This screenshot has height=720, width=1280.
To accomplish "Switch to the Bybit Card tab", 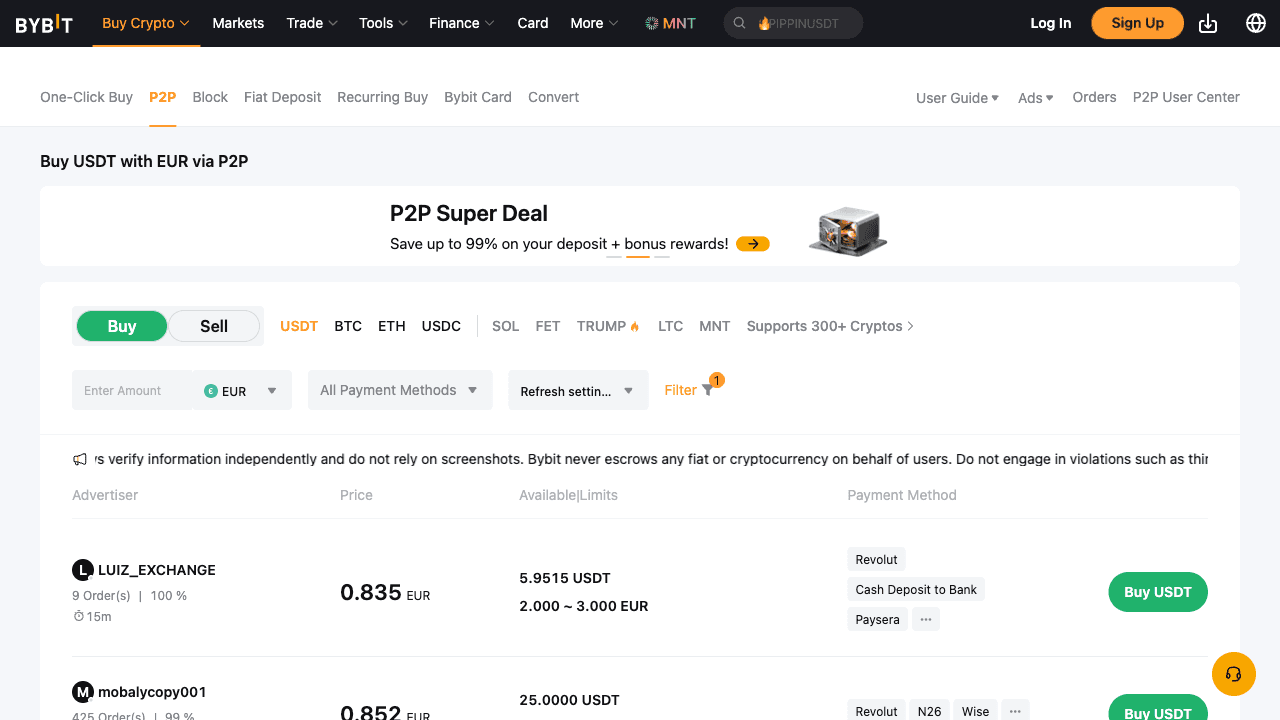I will click(x=478, y=97).
